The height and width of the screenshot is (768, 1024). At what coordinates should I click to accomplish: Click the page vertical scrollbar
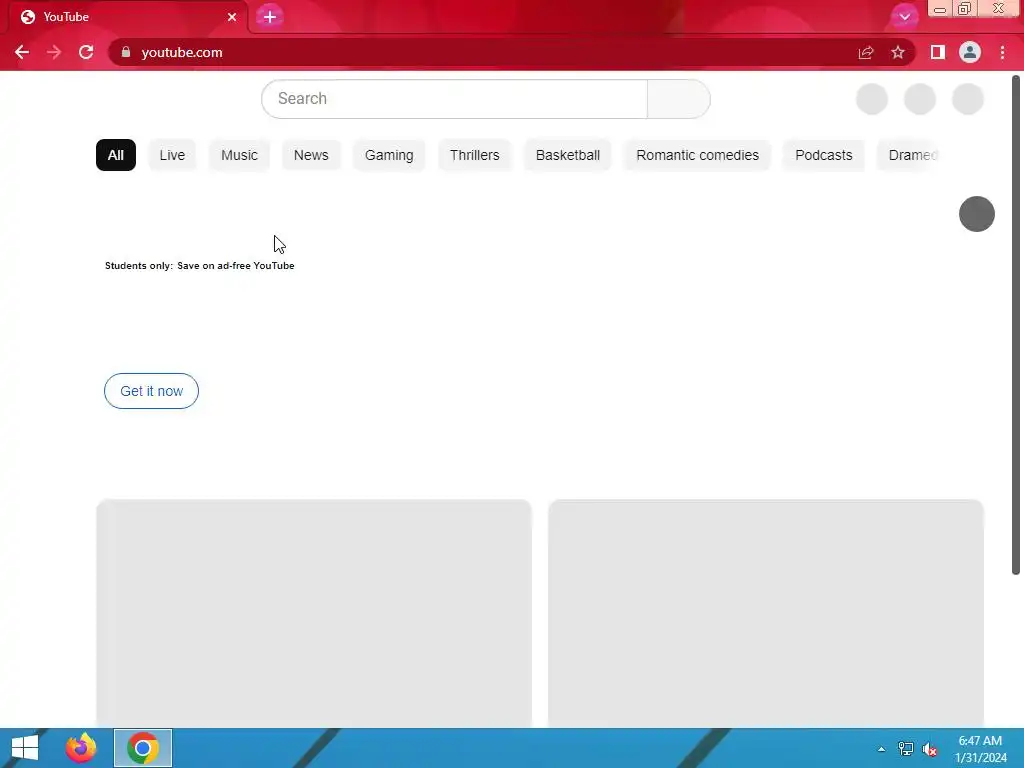coord(1016,325)
